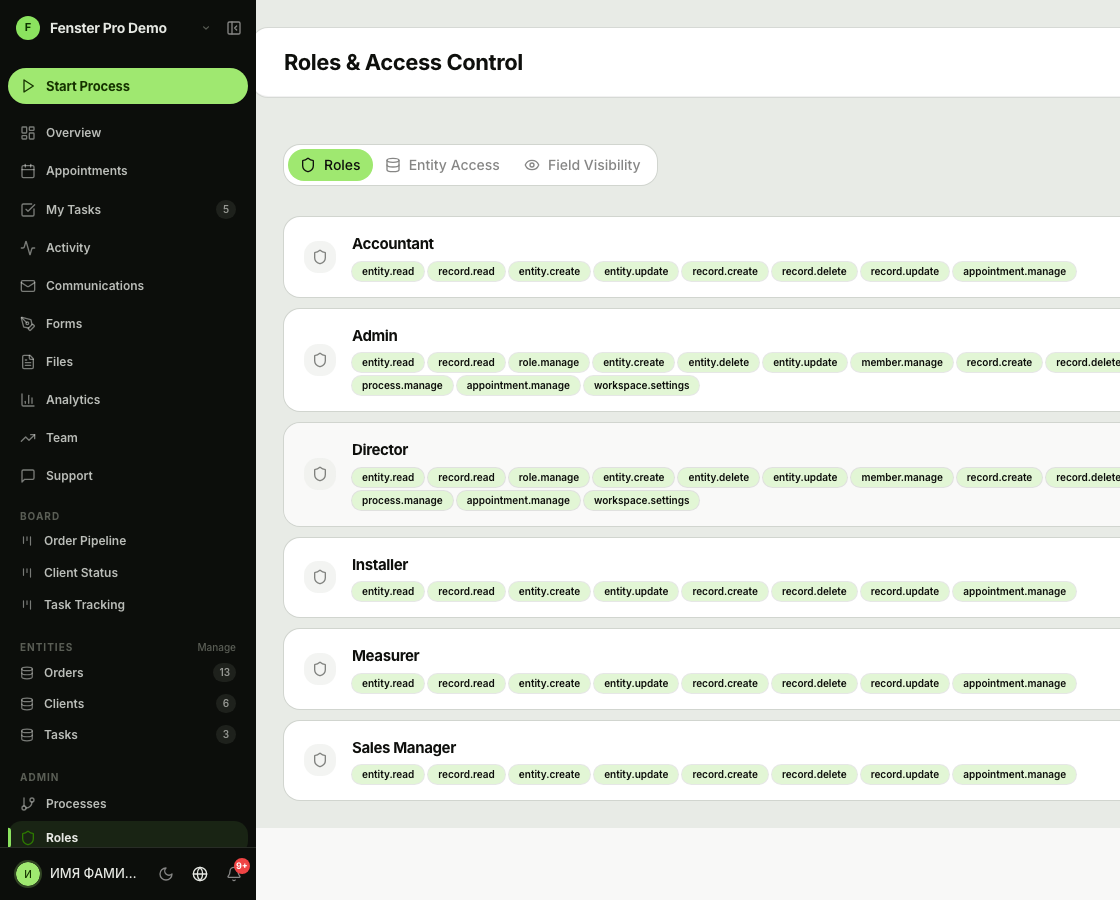1120x900 pixels.
Task: Click the Manage link next to Entities
Action: point(216,647)
